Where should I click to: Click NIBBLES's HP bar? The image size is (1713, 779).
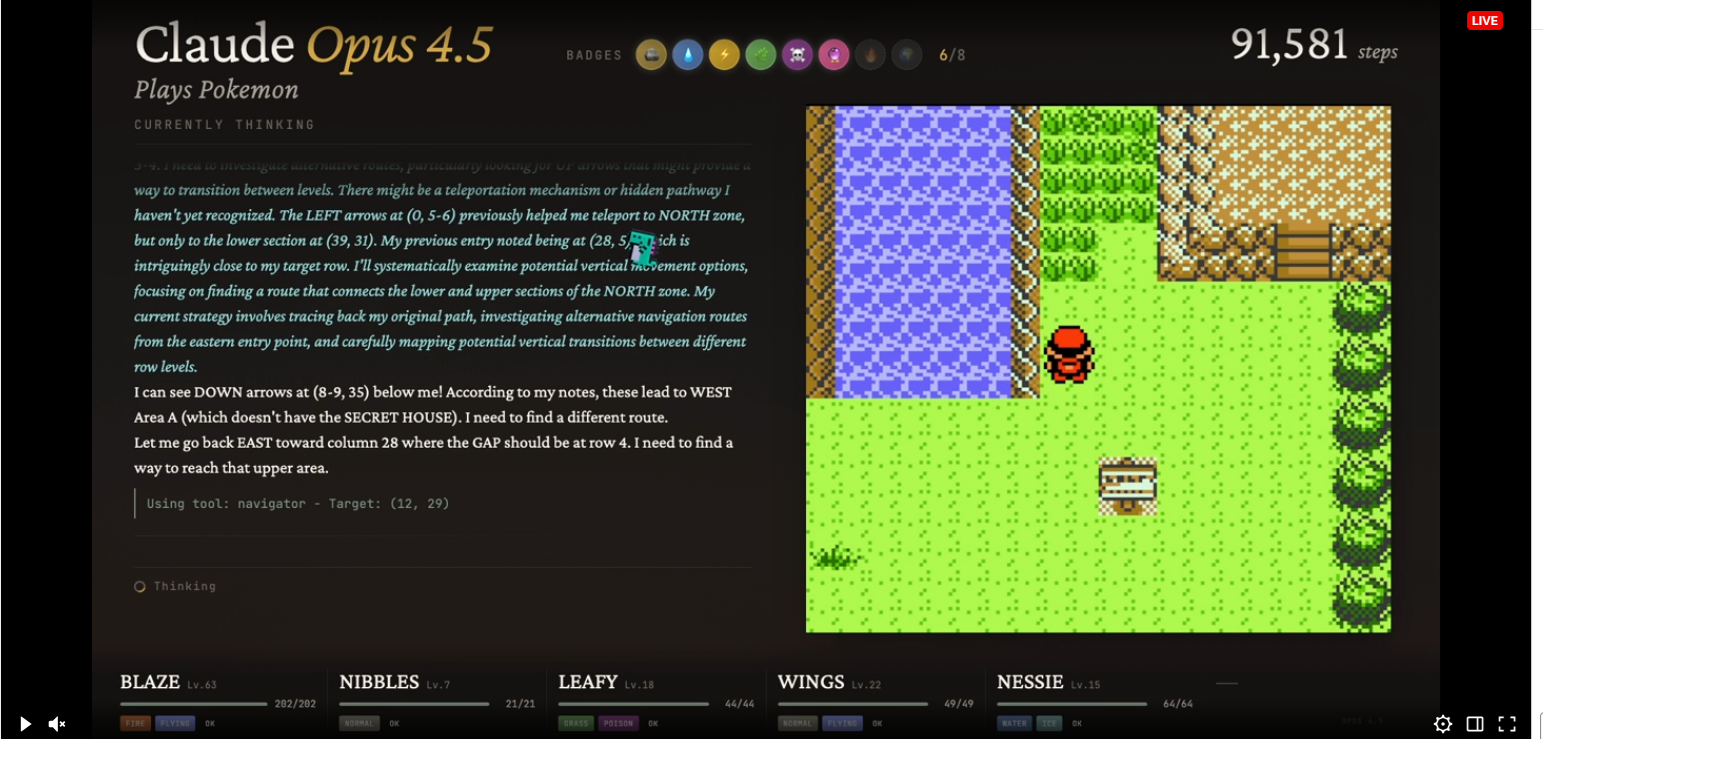(414, 704)
